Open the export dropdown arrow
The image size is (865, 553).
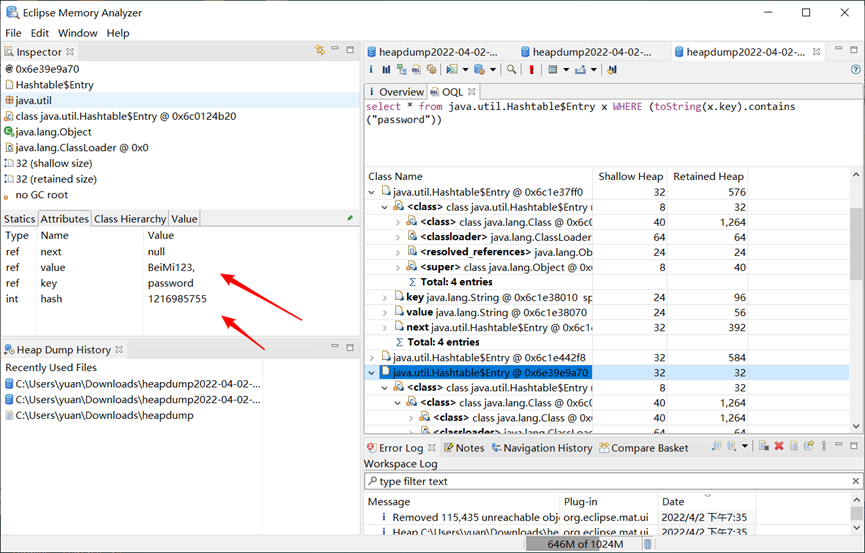click(594, 70)
